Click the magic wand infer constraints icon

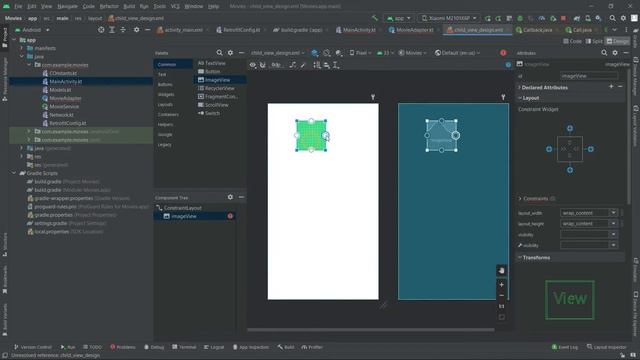click(303, 65)
